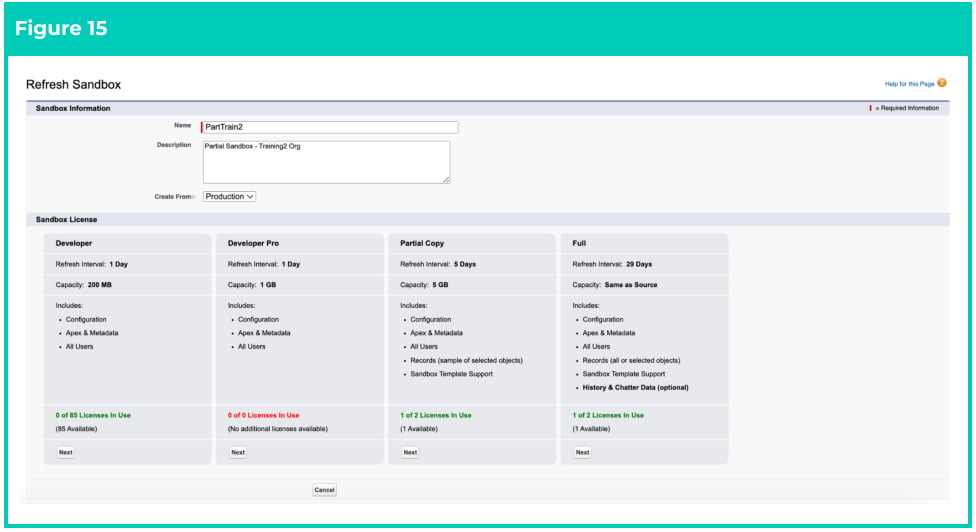This screenshot has height=532, width=976.
Task: Click "Apex & Metadata" in Developer card
Action: tap(92, 333)
